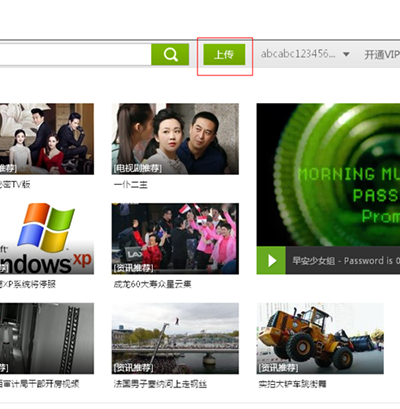Click the green search magnifier icon

coord(170,54)
